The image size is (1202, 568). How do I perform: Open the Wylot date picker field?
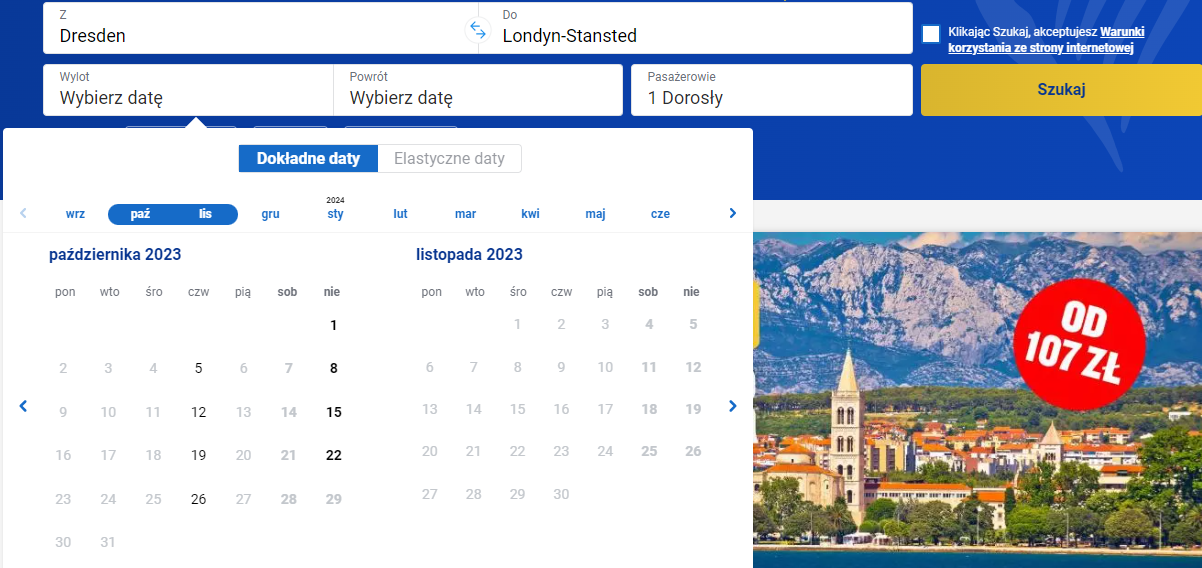(188, 90)
